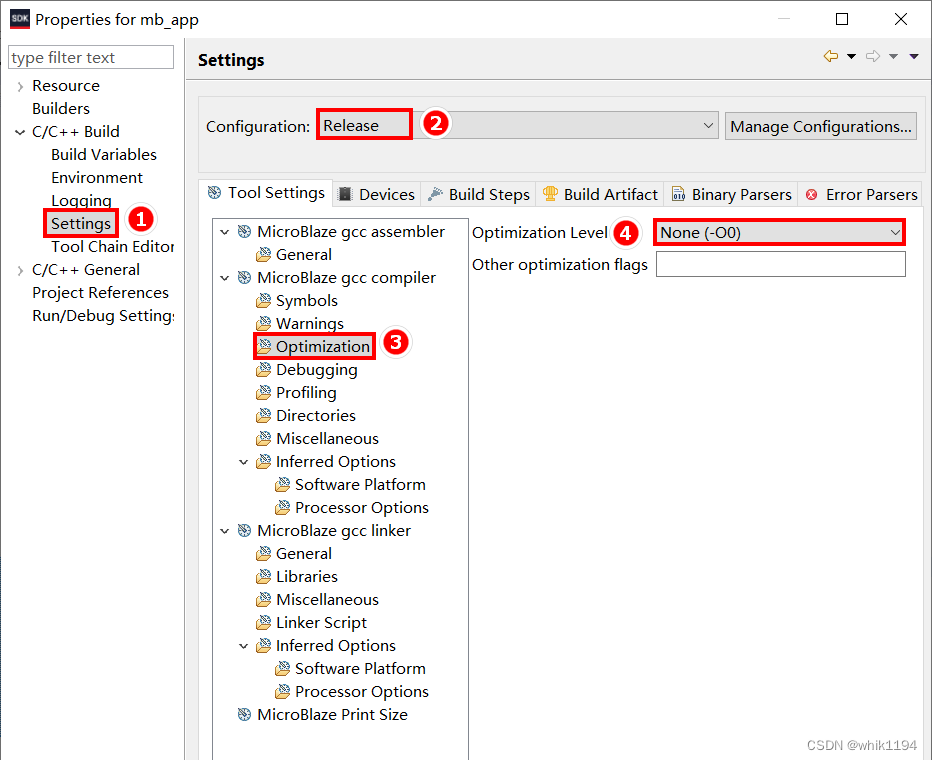Select the Tool Settings tab
Screen dimensions: 932x760
point(266,193)
